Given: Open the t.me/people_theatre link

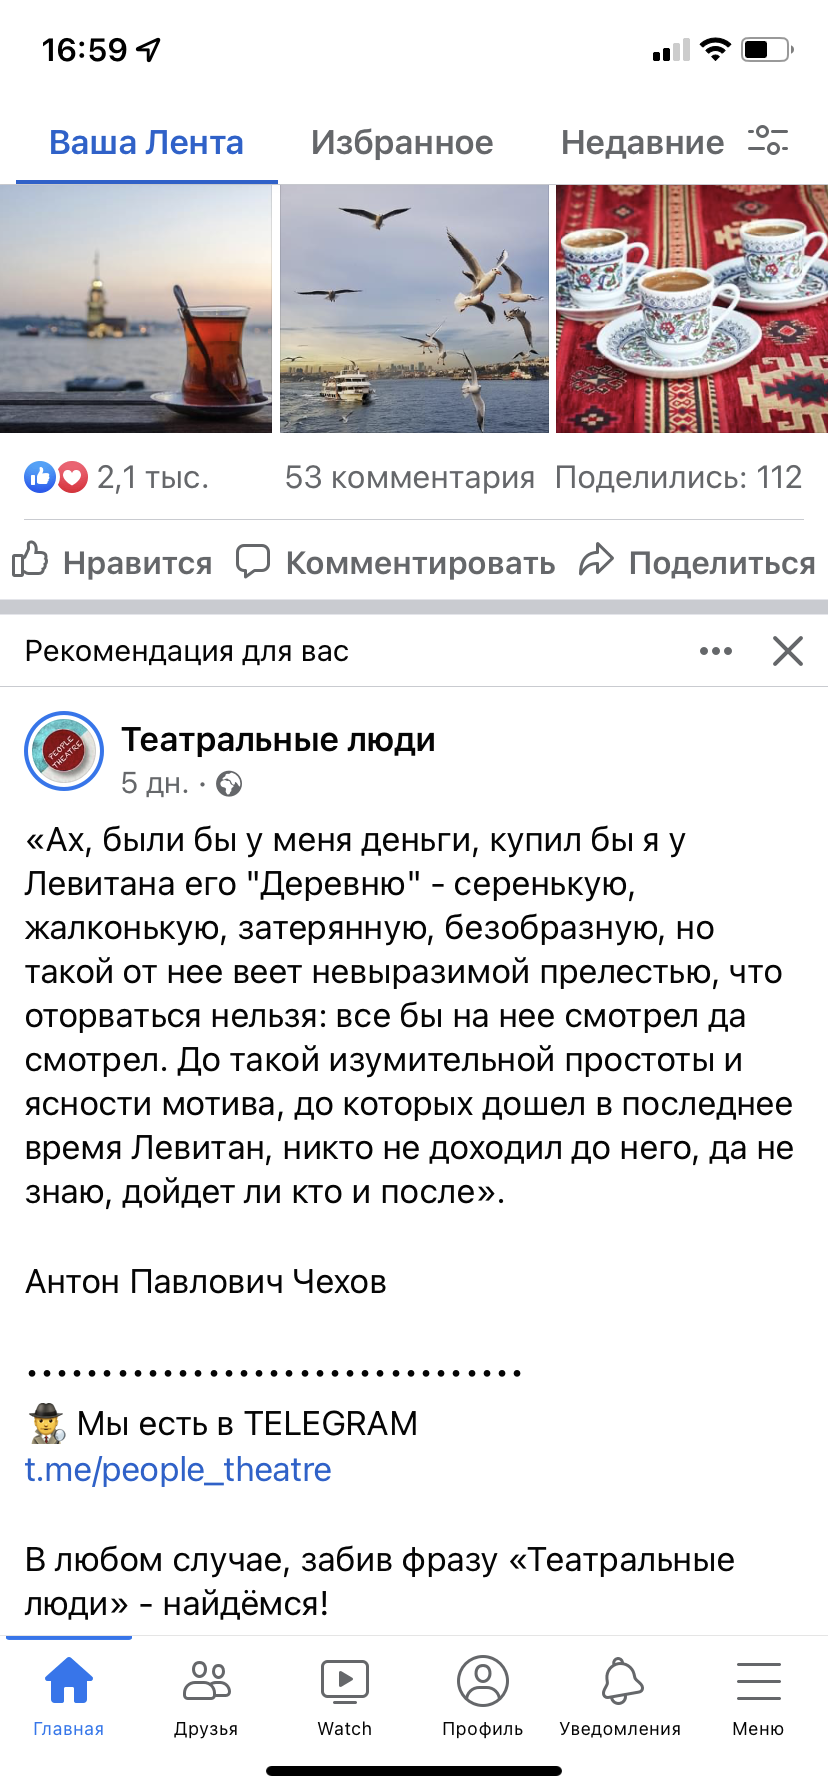Looking at the screenshot, I should [178, 1469].
